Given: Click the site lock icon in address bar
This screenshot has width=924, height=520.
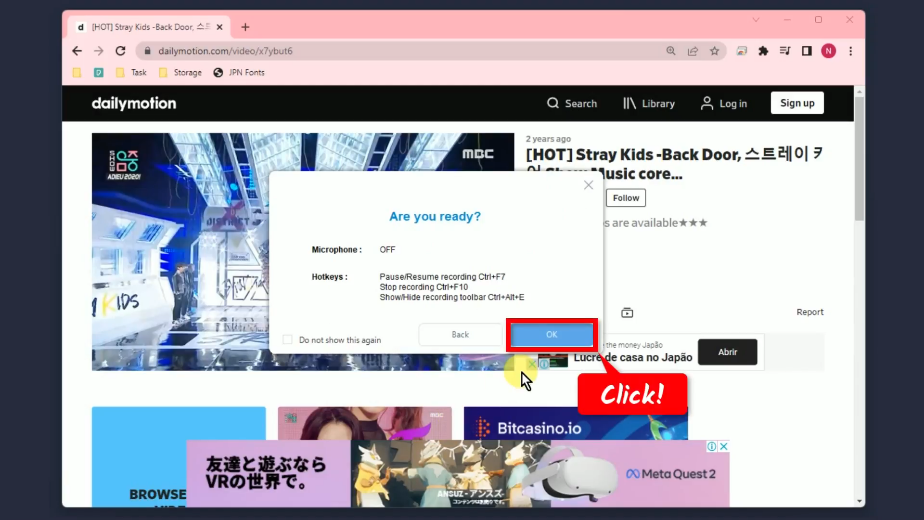Looking at the screenshot, I should (147, 51).
